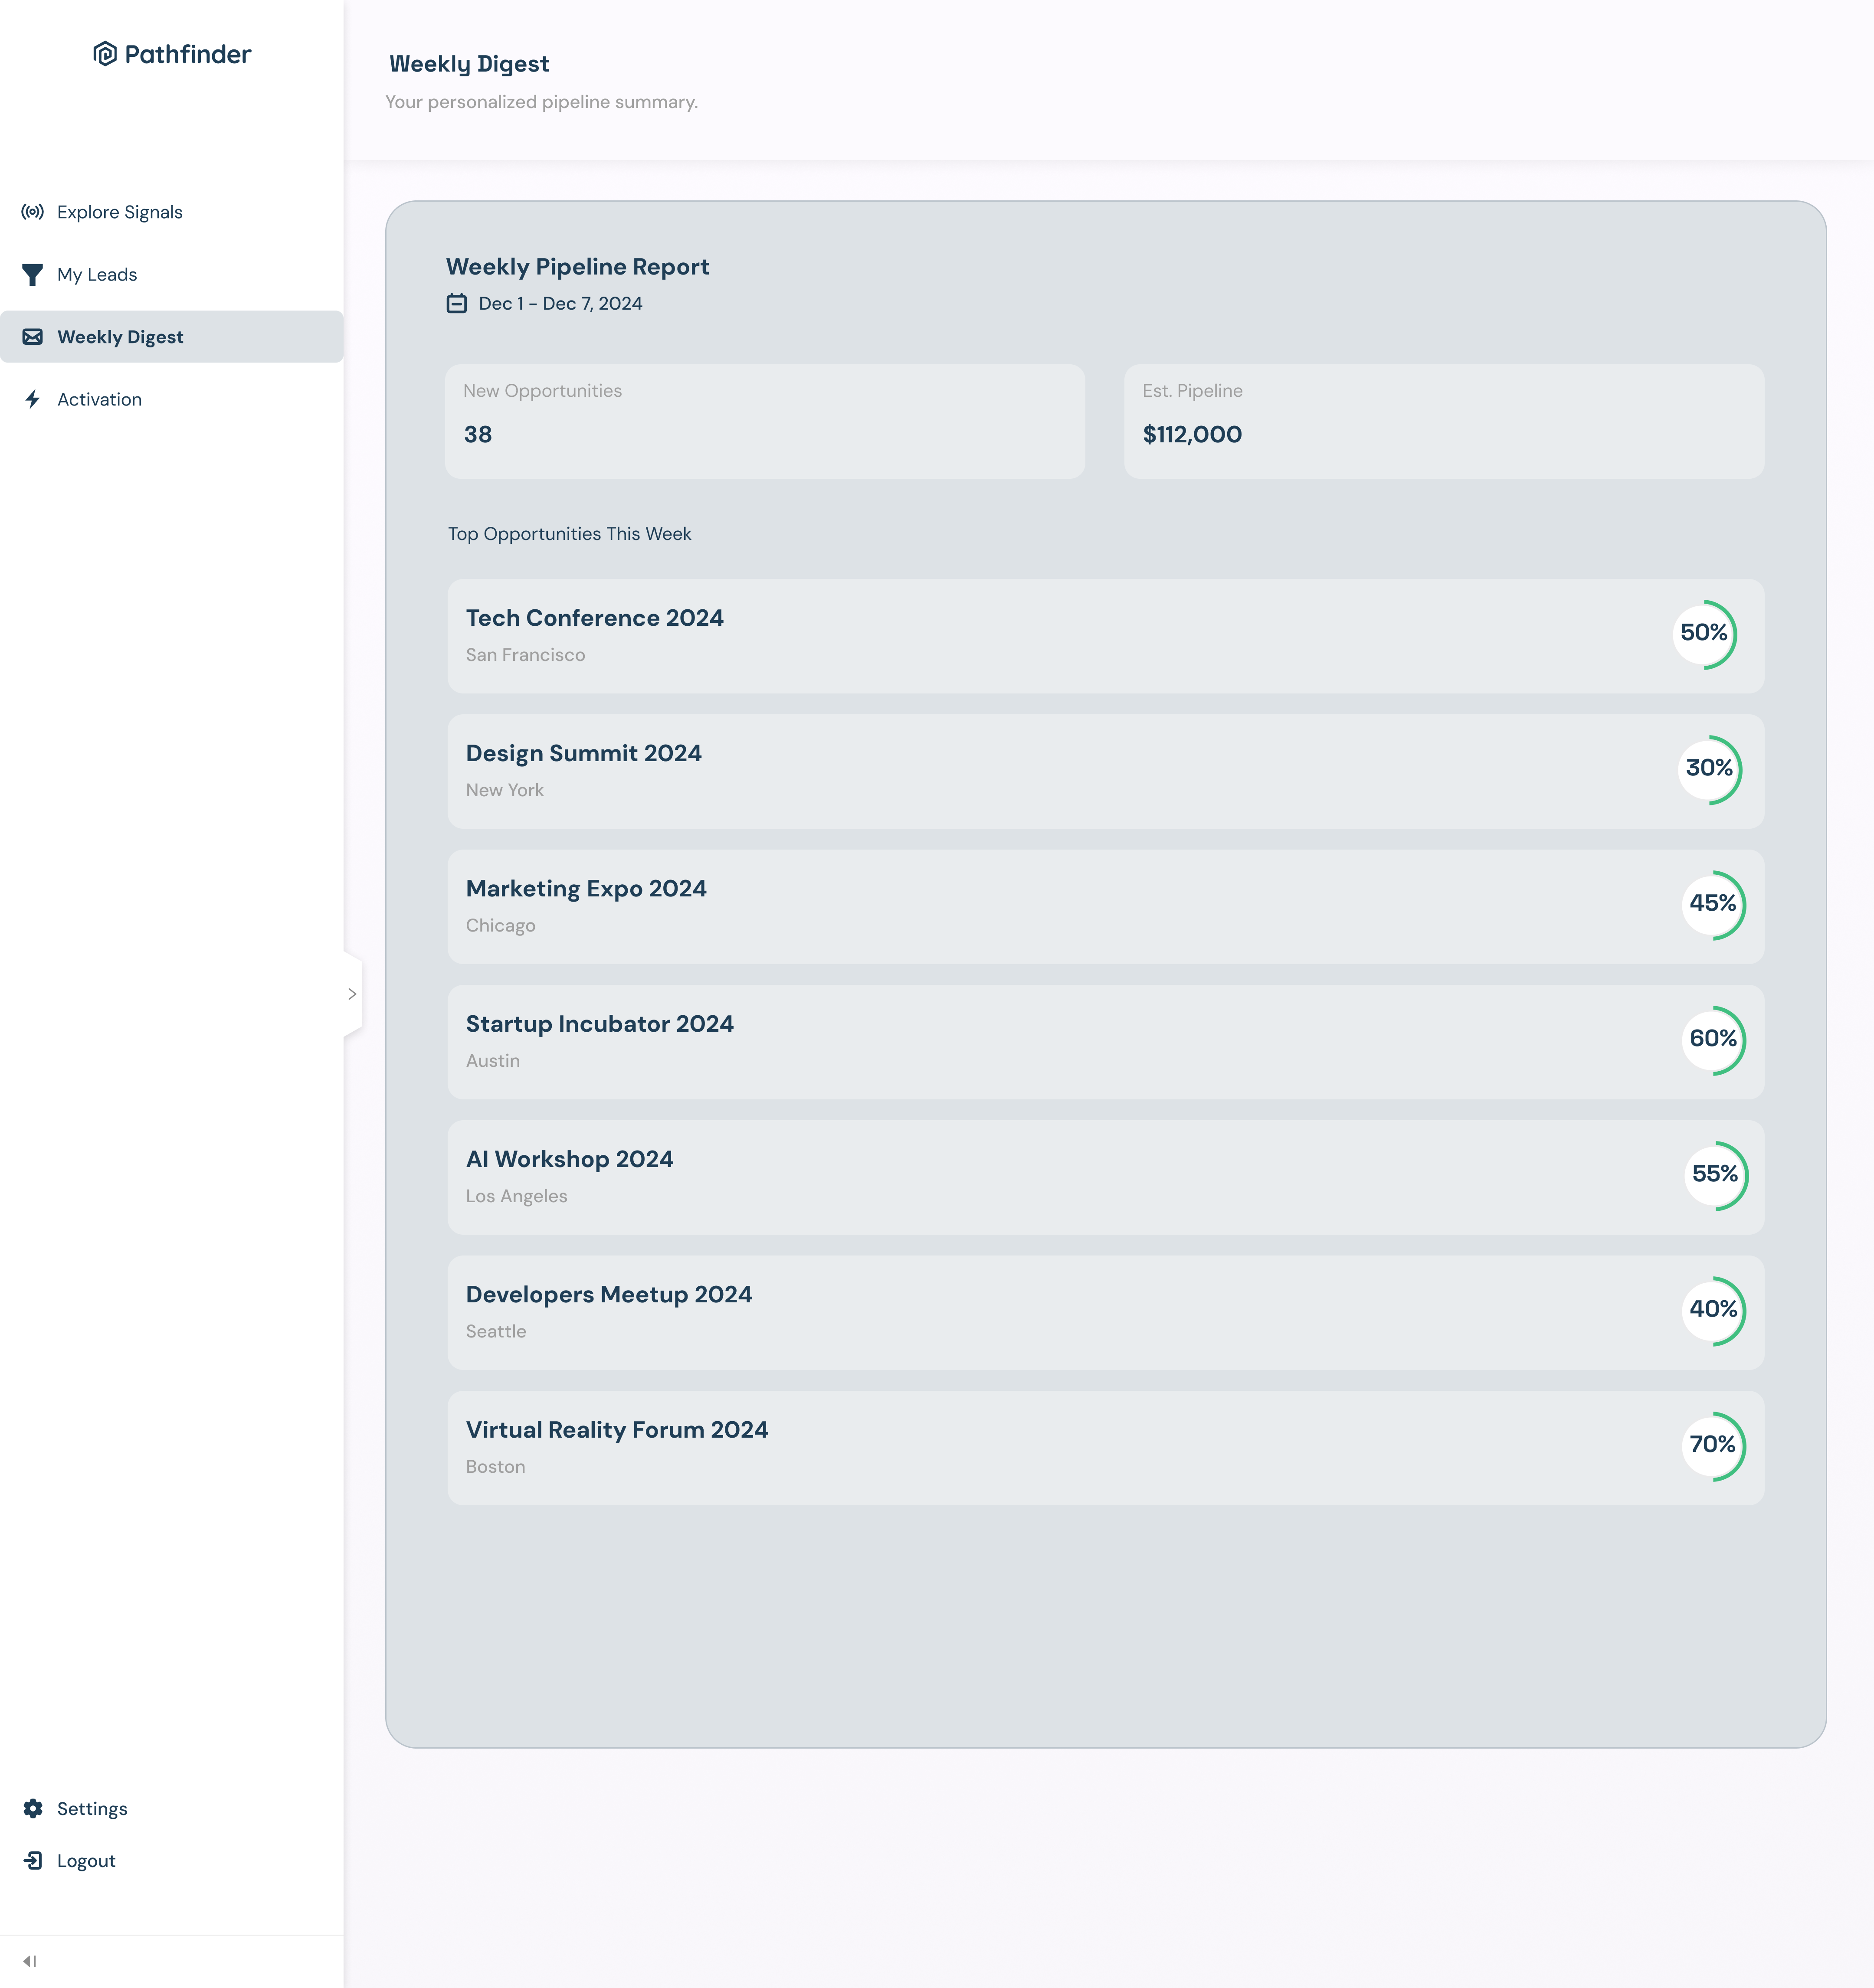Click the Logout icon
The height and width of the screenshot is (1988, 1874).
click(33, 1860)
